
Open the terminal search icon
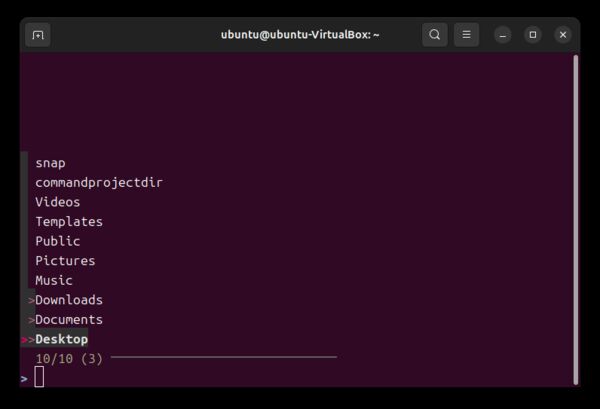click(x=435, y=35)
